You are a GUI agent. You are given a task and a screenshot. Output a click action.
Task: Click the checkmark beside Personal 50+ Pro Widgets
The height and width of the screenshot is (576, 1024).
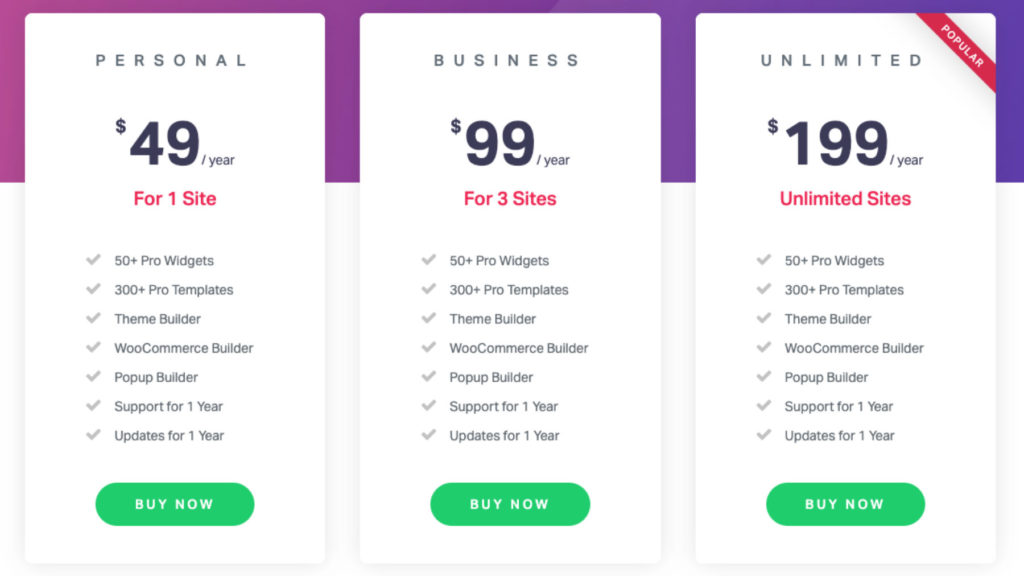[93, 260]
